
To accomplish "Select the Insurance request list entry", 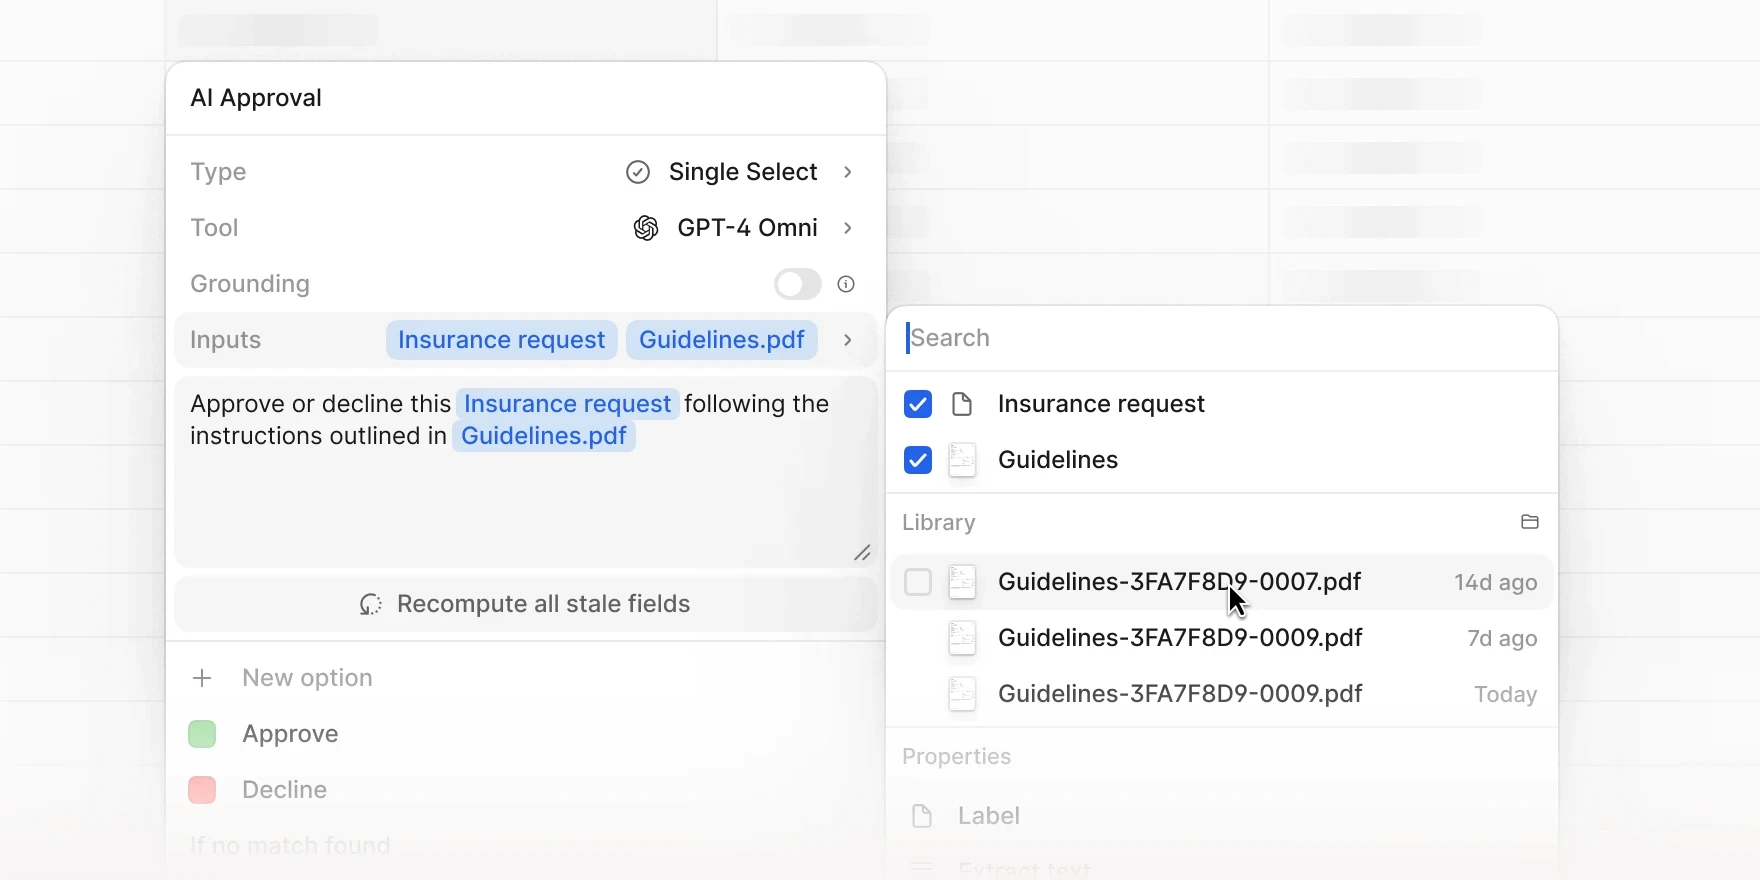I will tap(1222, 404).
